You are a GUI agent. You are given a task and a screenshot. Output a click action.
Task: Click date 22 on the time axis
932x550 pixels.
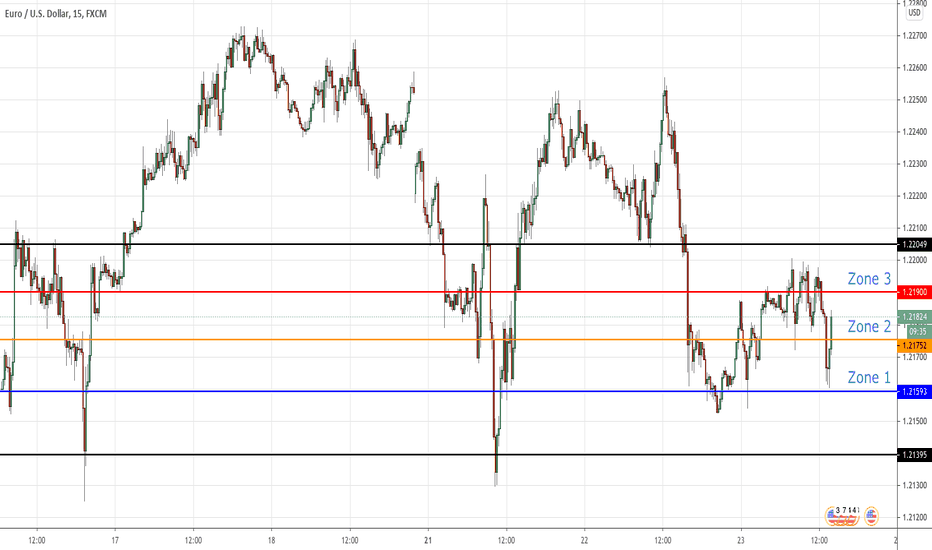pyautogui.click(x=584, y=540)
